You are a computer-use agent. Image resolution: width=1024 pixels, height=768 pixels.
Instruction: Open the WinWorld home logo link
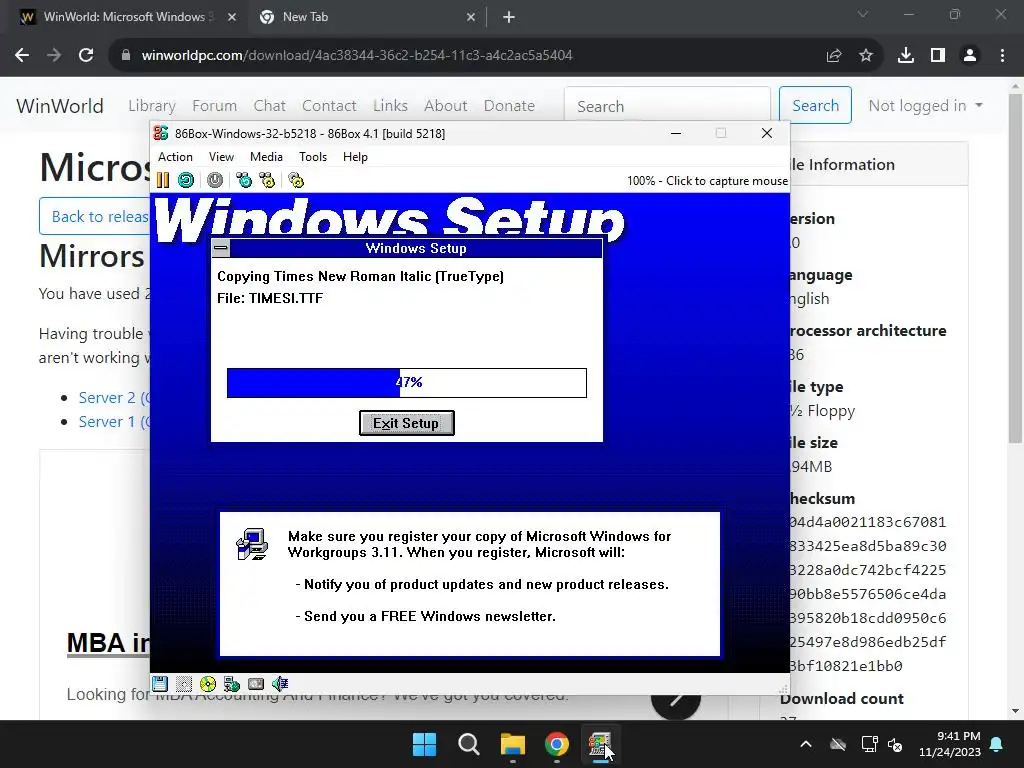pos(60,106)
